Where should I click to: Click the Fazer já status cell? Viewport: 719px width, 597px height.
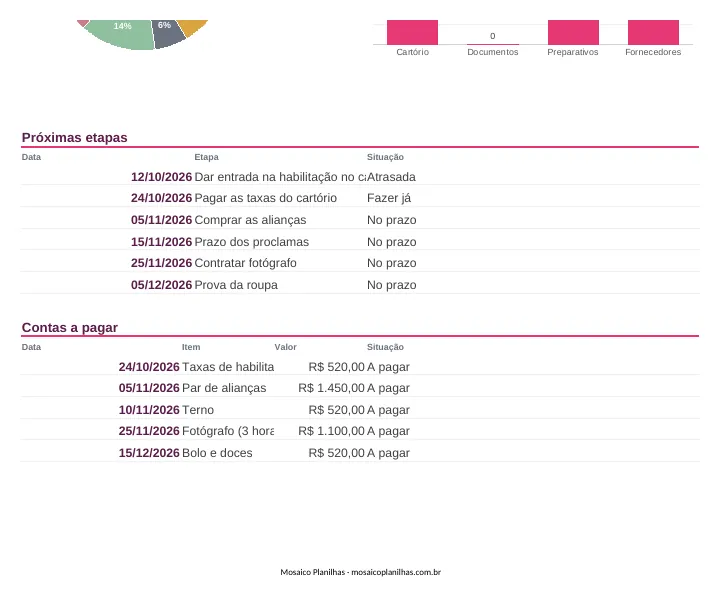[x=389, y=198]
